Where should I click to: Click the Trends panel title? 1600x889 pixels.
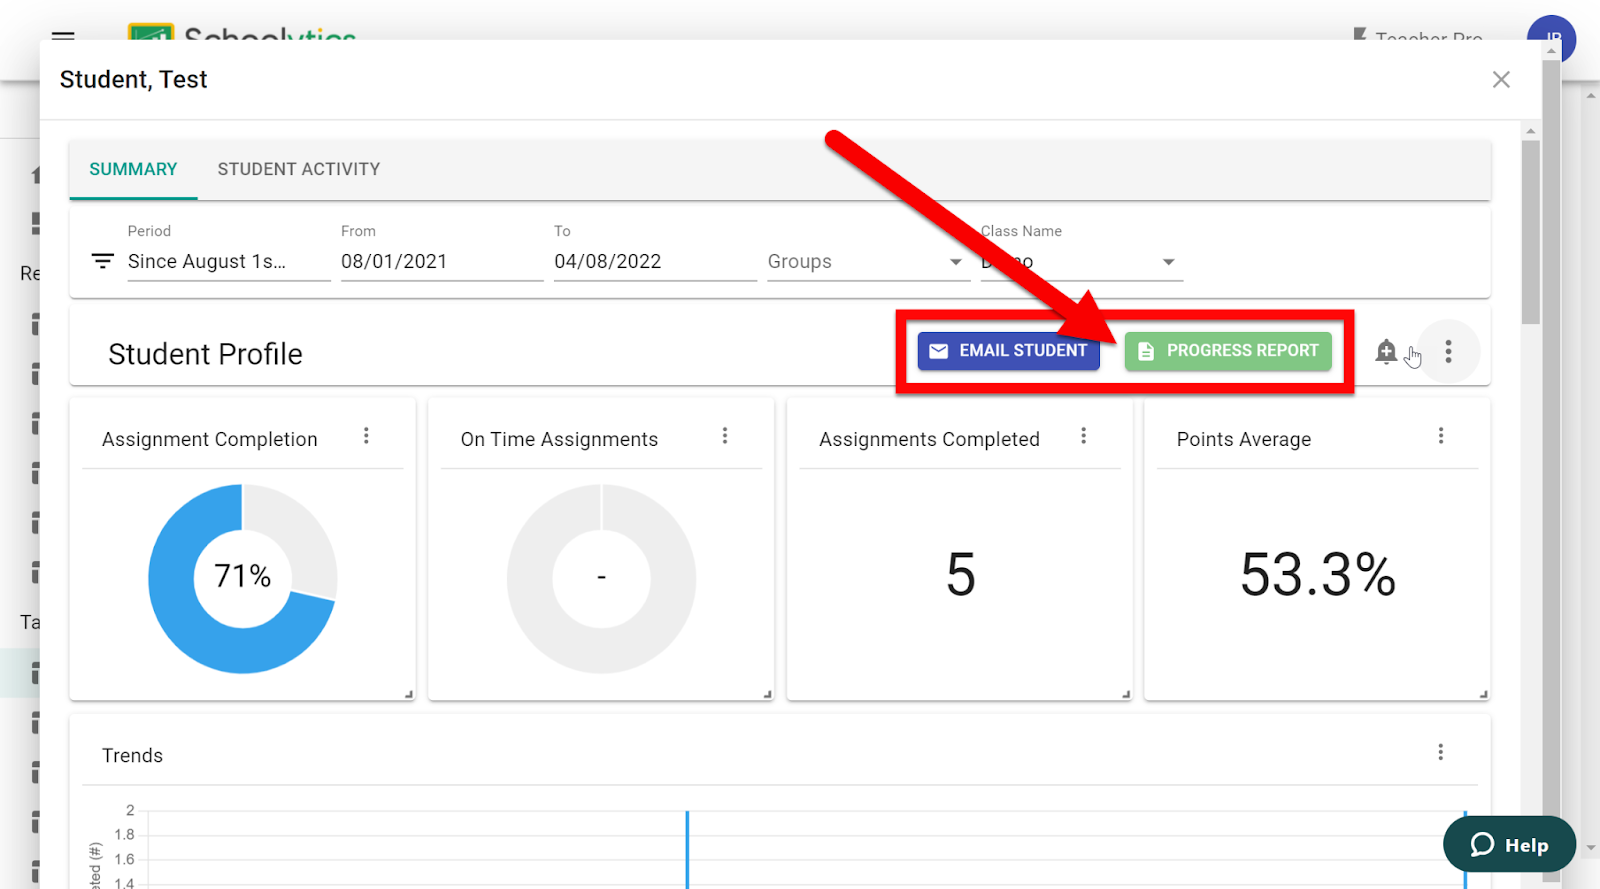tap(132, 756)
